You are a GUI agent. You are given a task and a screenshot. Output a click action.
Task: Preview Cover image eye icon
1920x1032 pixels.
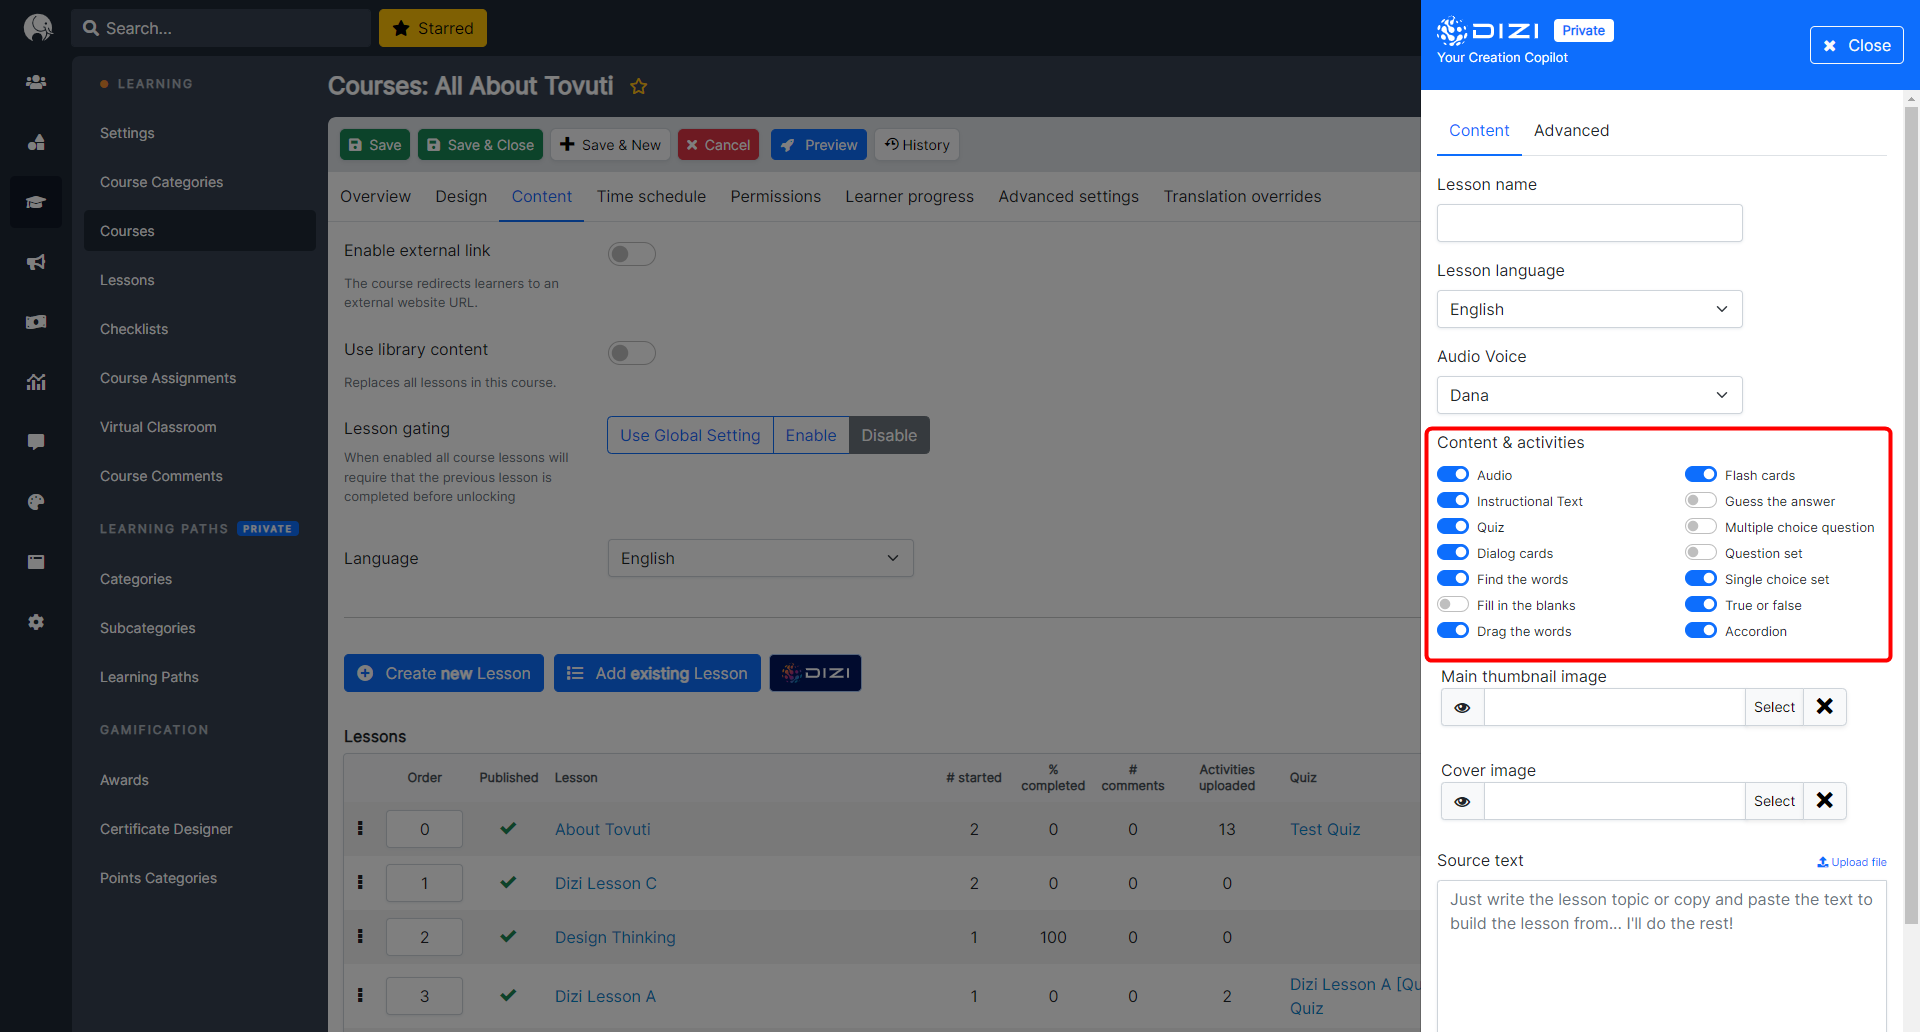click(1463, 801)
